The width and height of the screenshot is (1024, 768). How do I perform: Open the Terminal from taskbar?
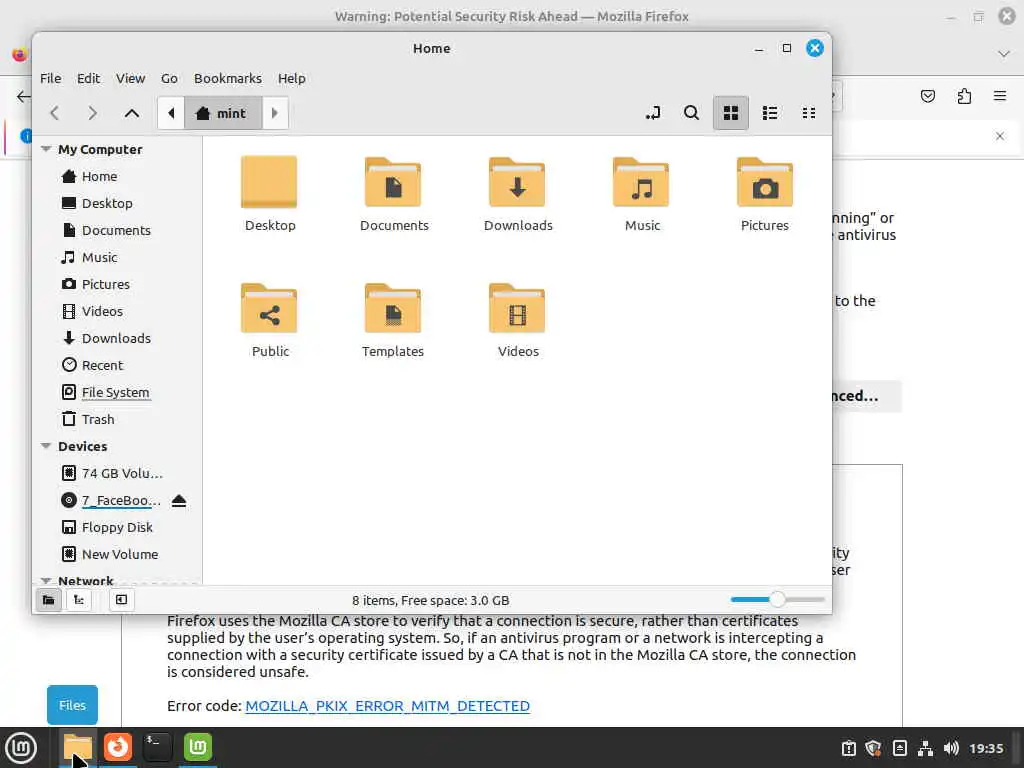(x=157, y=746)
